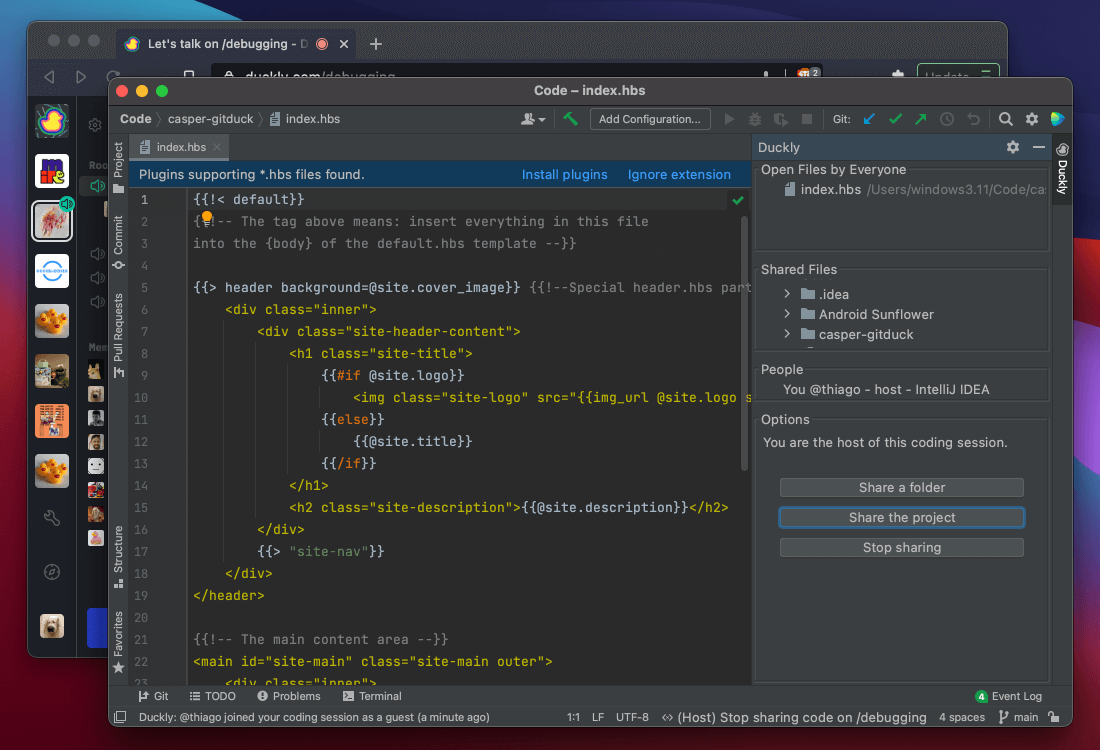
Task: Click the Install plugins link
Action: tap(564, 174)
